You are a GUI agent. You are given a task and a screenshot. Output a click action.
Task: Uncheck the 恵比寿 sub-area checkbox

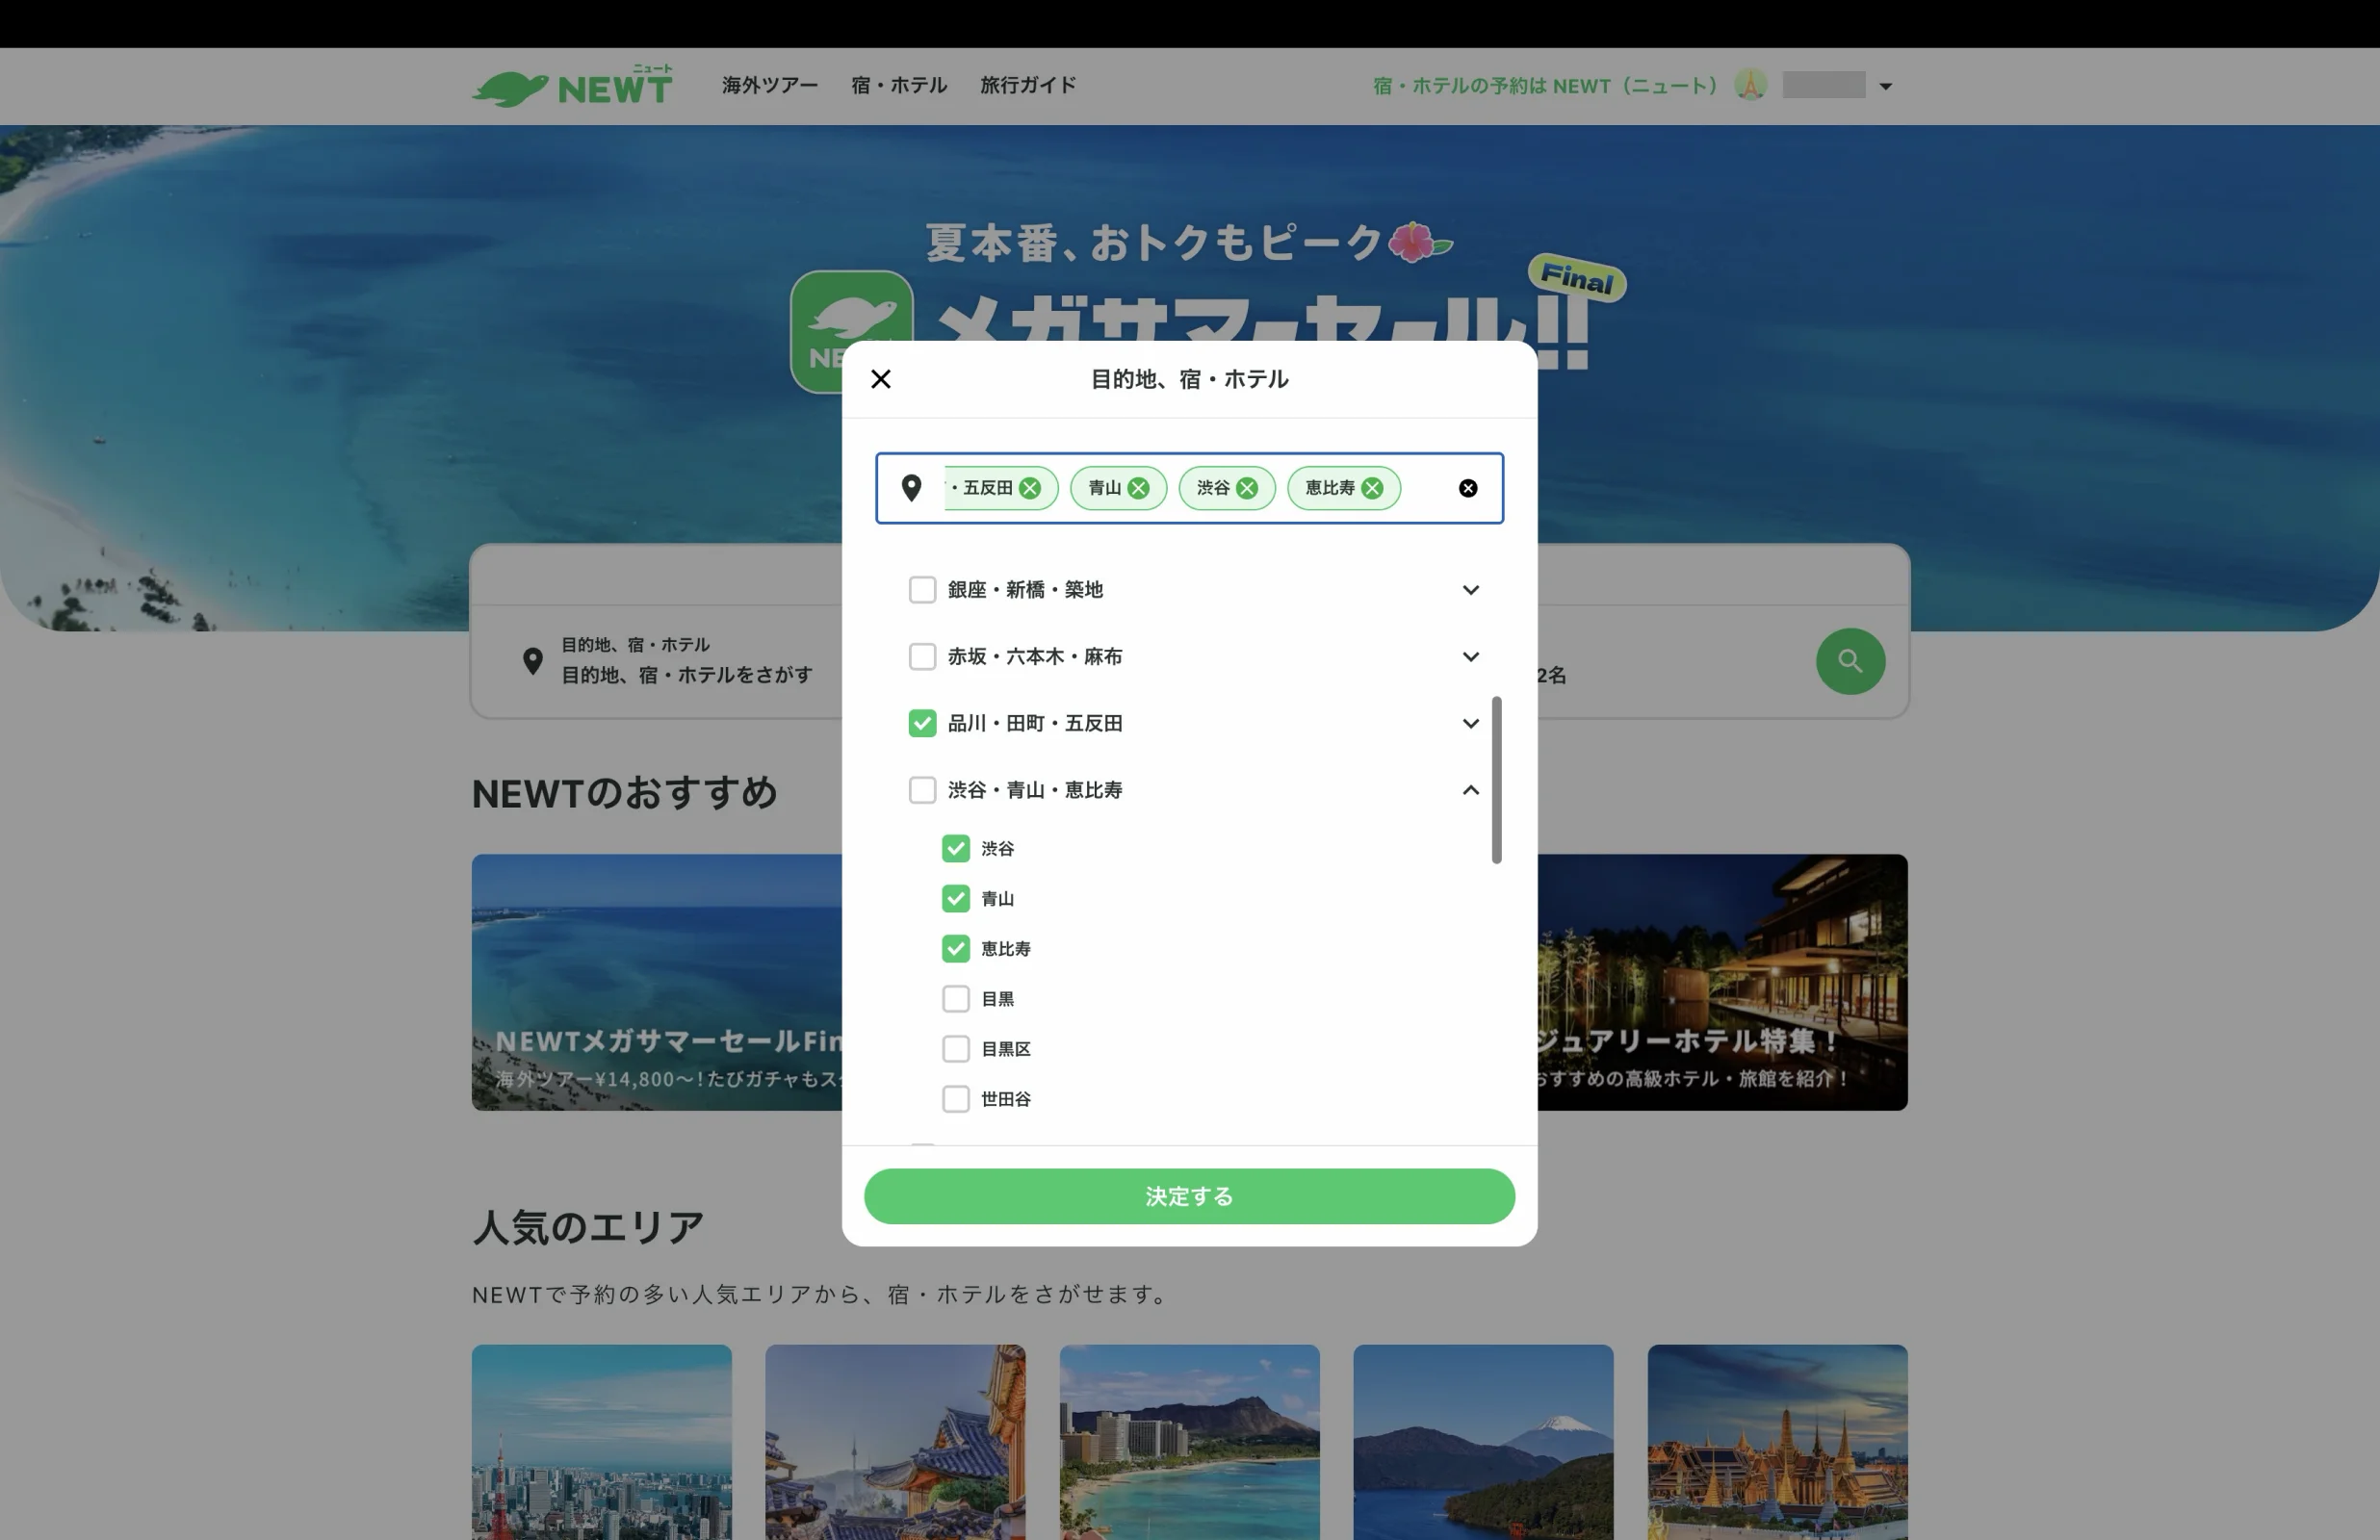click(956, 949)
